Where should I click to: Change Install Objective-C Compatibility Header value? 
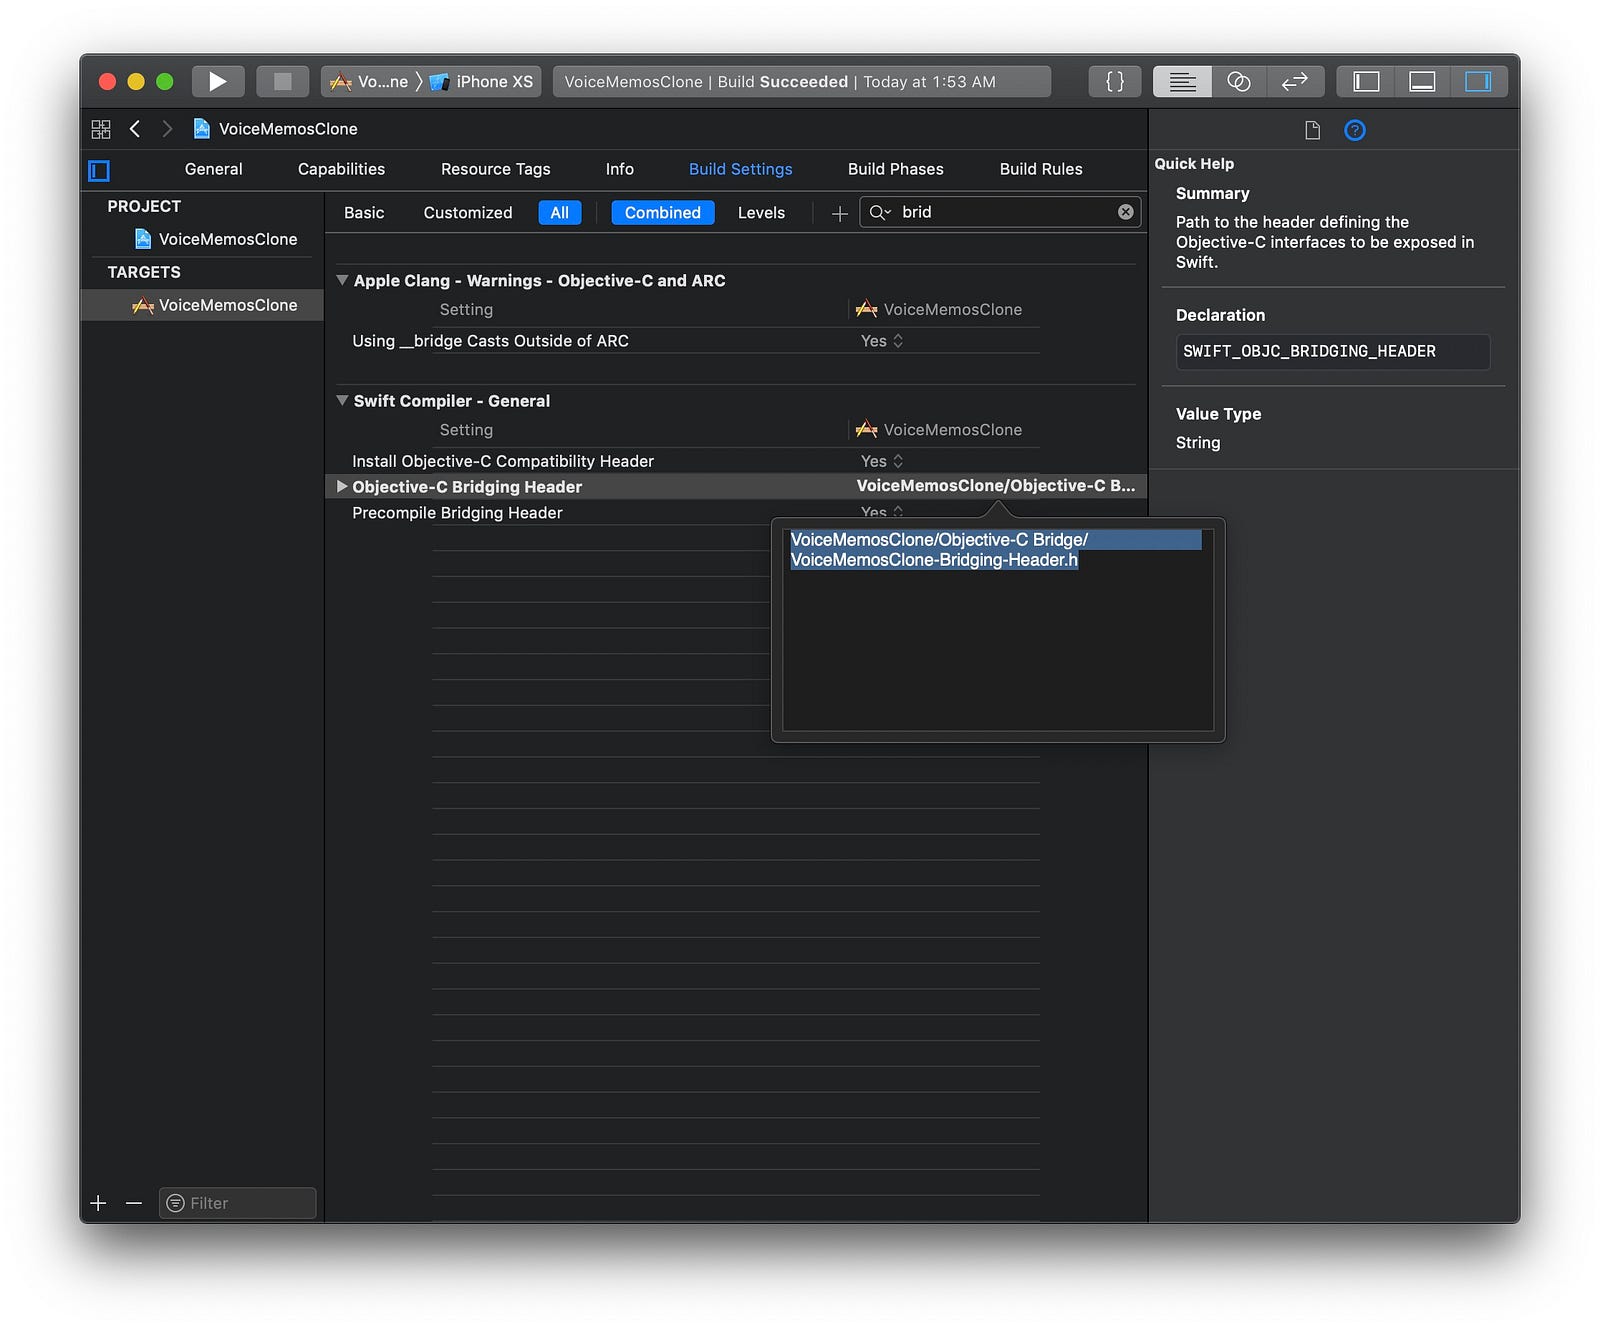(881, 461)
